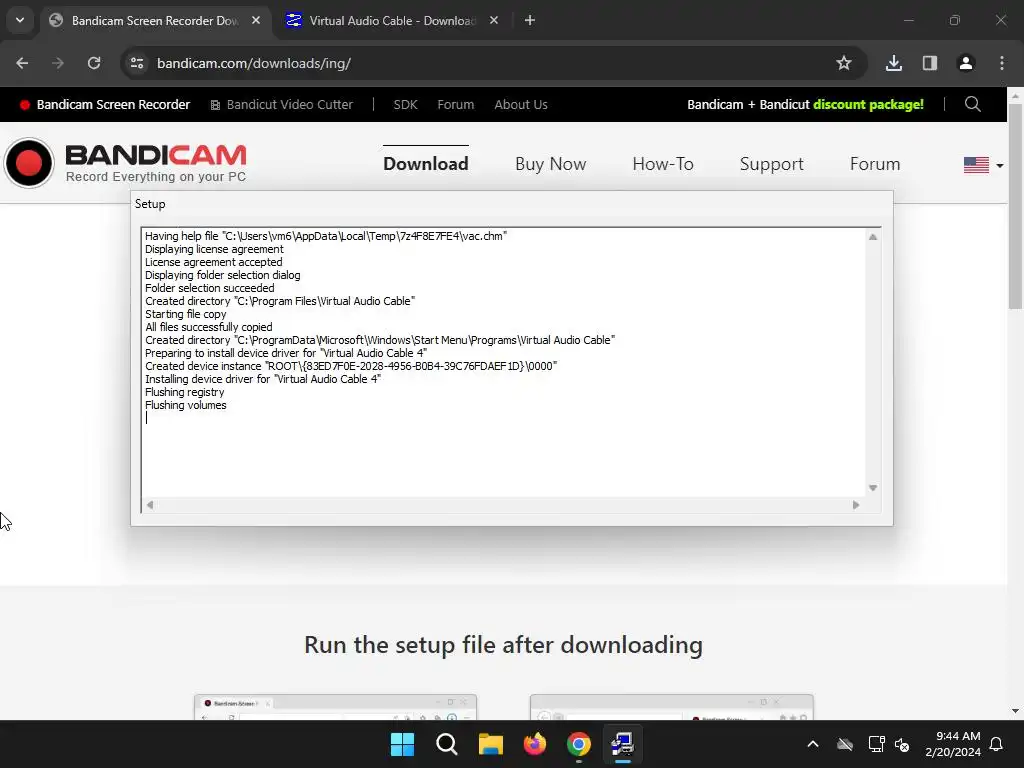1024x768 pixels.
Task: Click Setup log scroll right arrow
Action: click(856, 505)
